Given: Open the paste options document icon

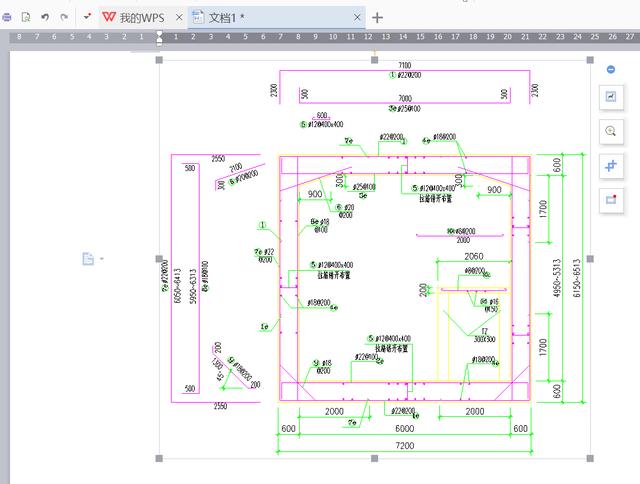Looking at the screenshot, I should [88, 259].
